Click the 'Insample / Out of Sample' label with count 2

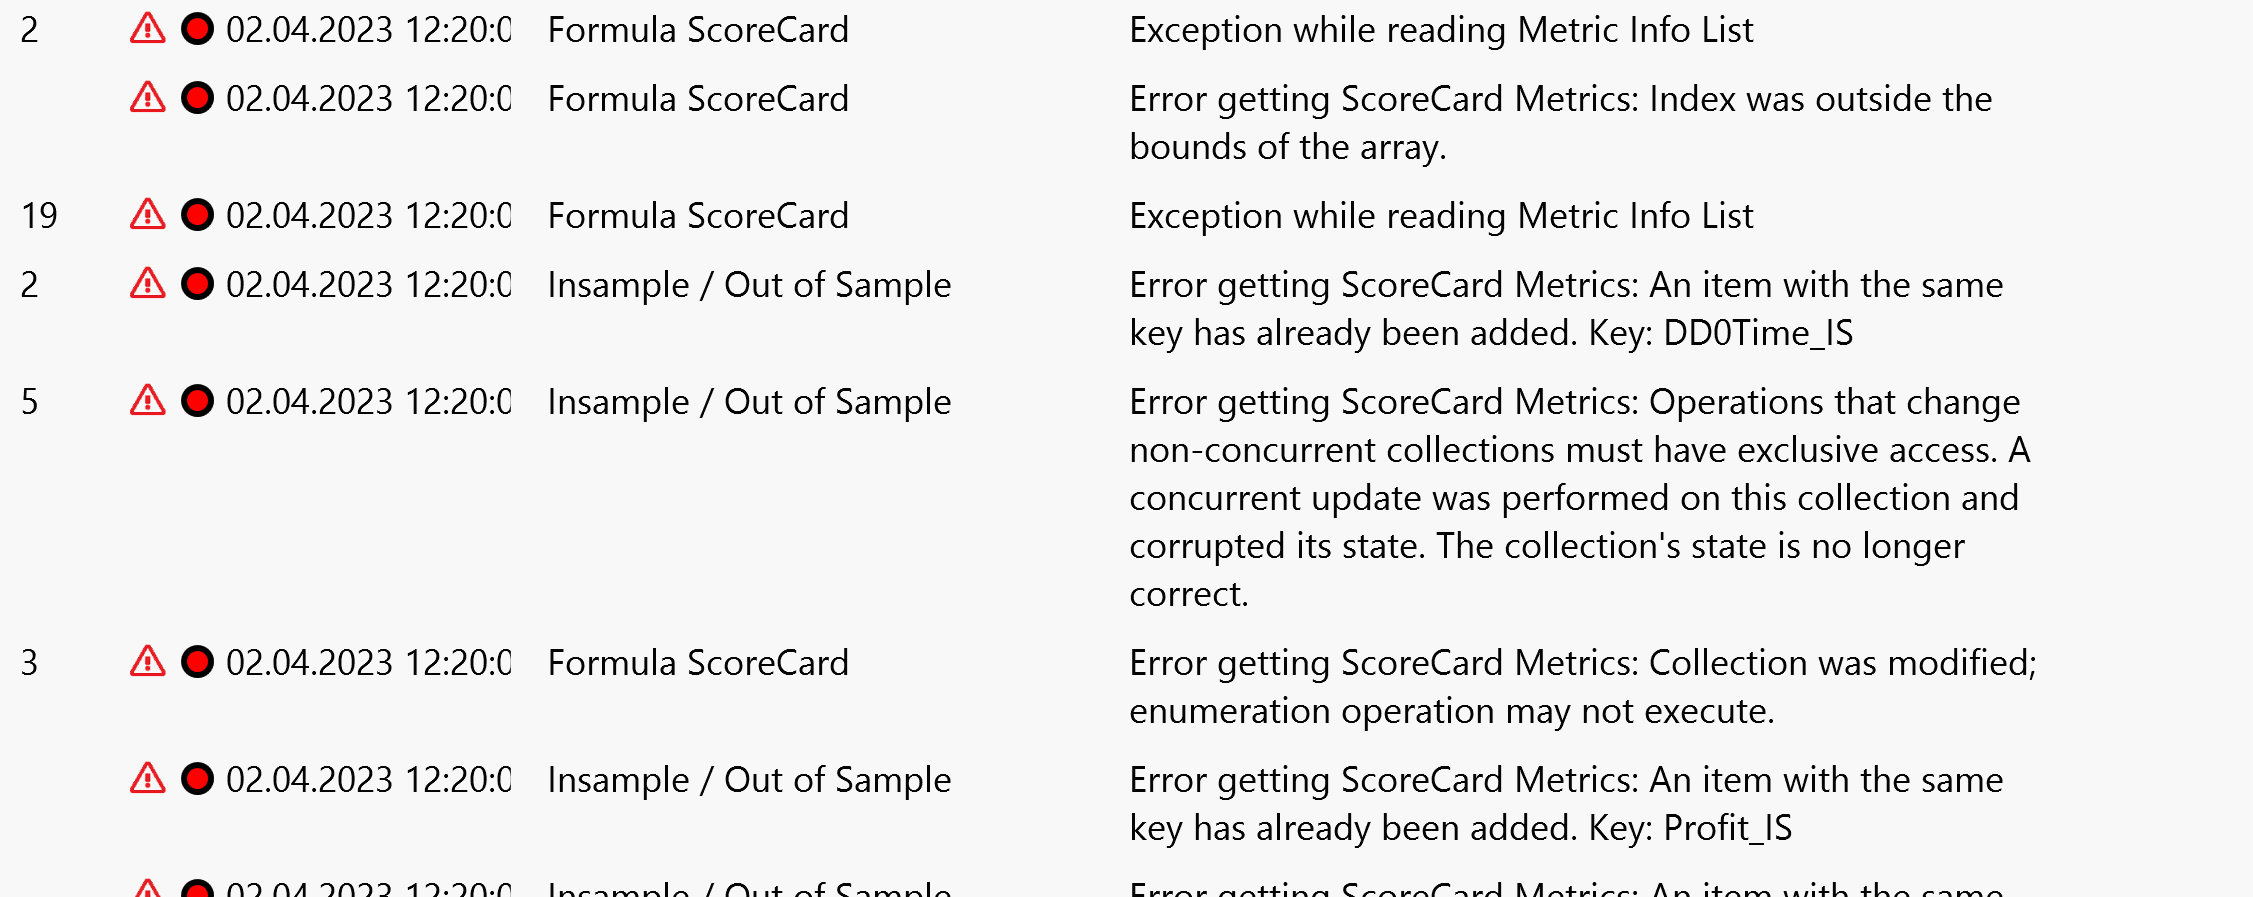[747, 284]
